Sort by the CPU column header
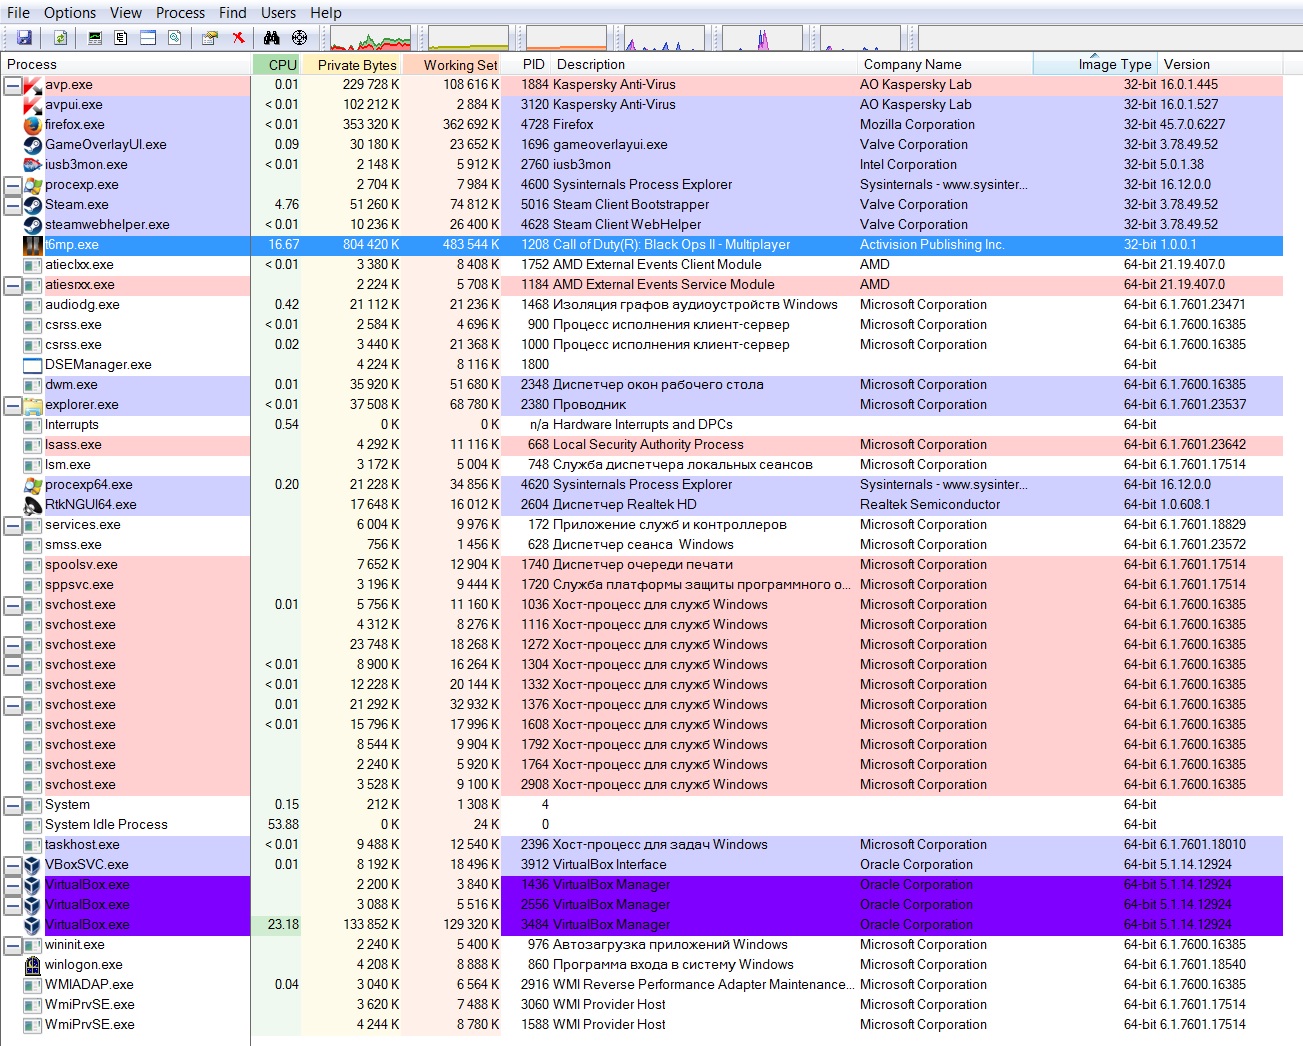 [276, 65]
